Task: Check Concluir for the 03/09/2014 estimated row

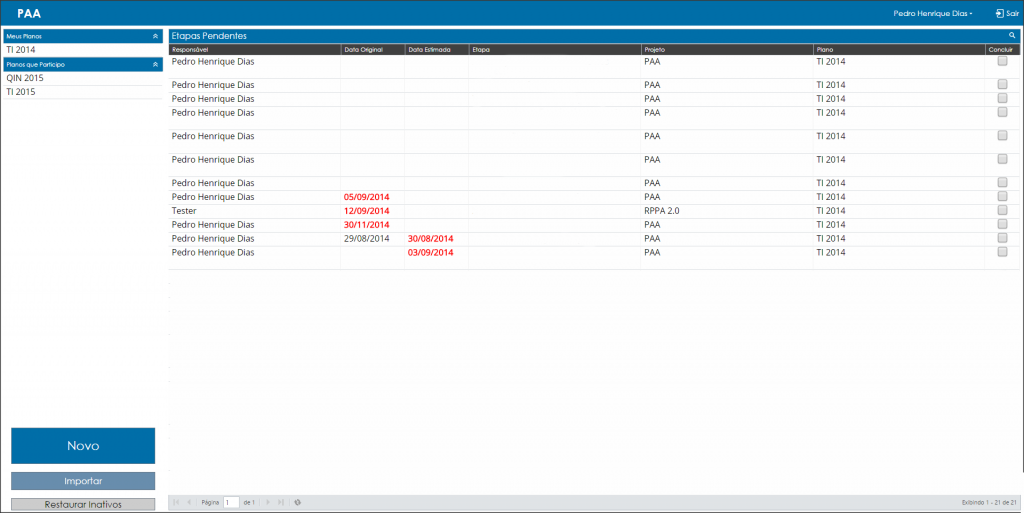Action: point(1002,252)
